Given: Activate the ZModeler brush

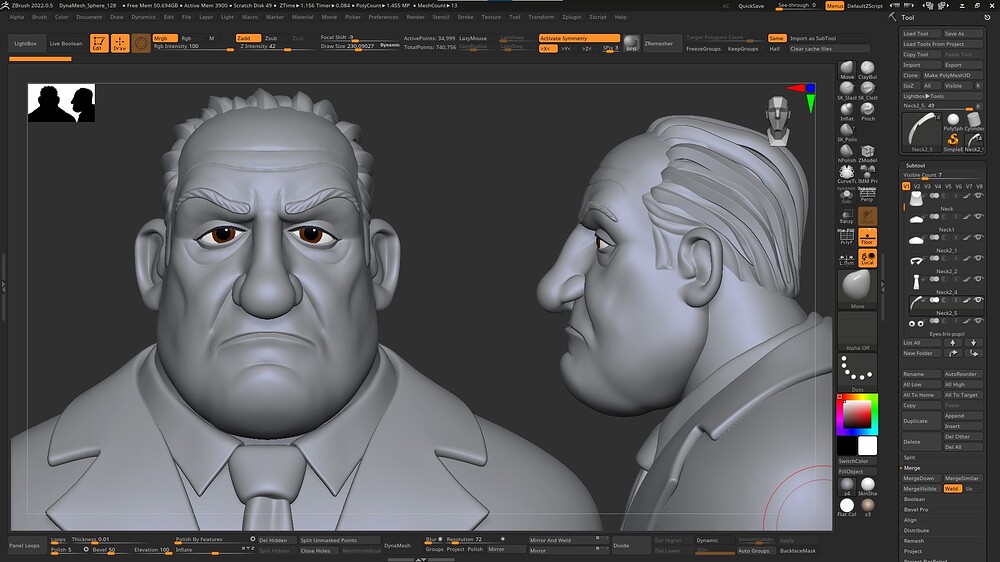Looking at the screenshot, I should pos(867,153).
